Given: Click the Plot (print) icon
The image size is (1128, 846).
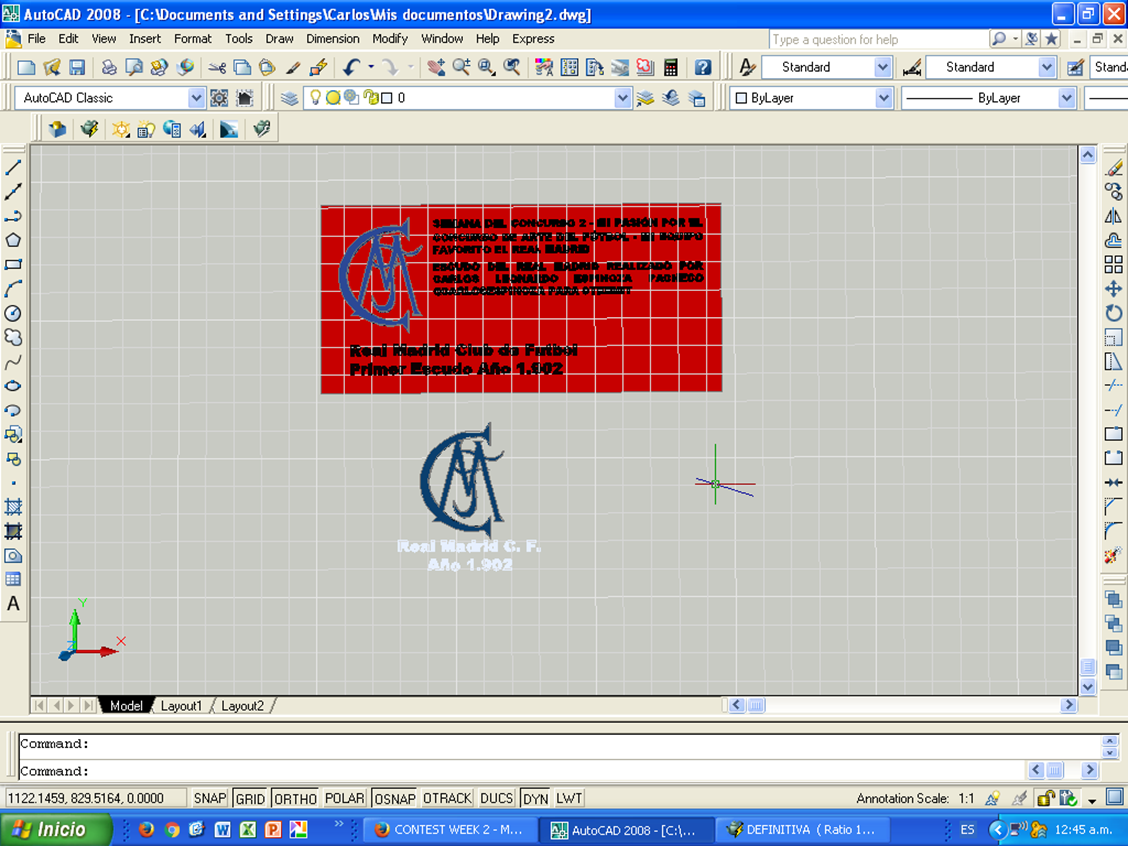Looking at the screenshot, I should pos(109,67).
